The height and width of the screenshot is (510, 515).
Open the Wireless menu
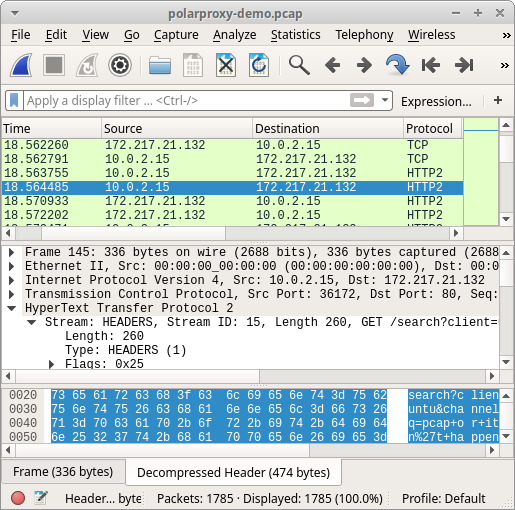click(x=432, y=35)
